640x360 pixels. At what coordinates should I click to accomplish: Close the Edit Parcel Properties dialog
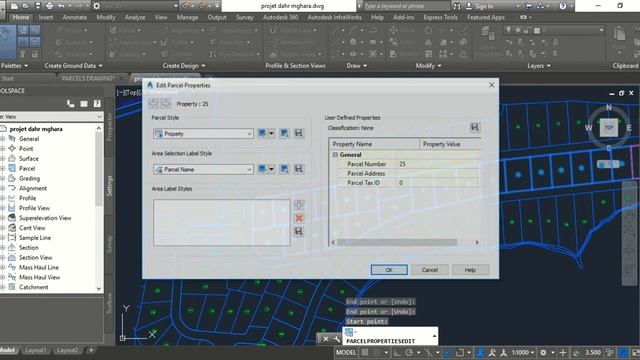[x=491, y=85]
